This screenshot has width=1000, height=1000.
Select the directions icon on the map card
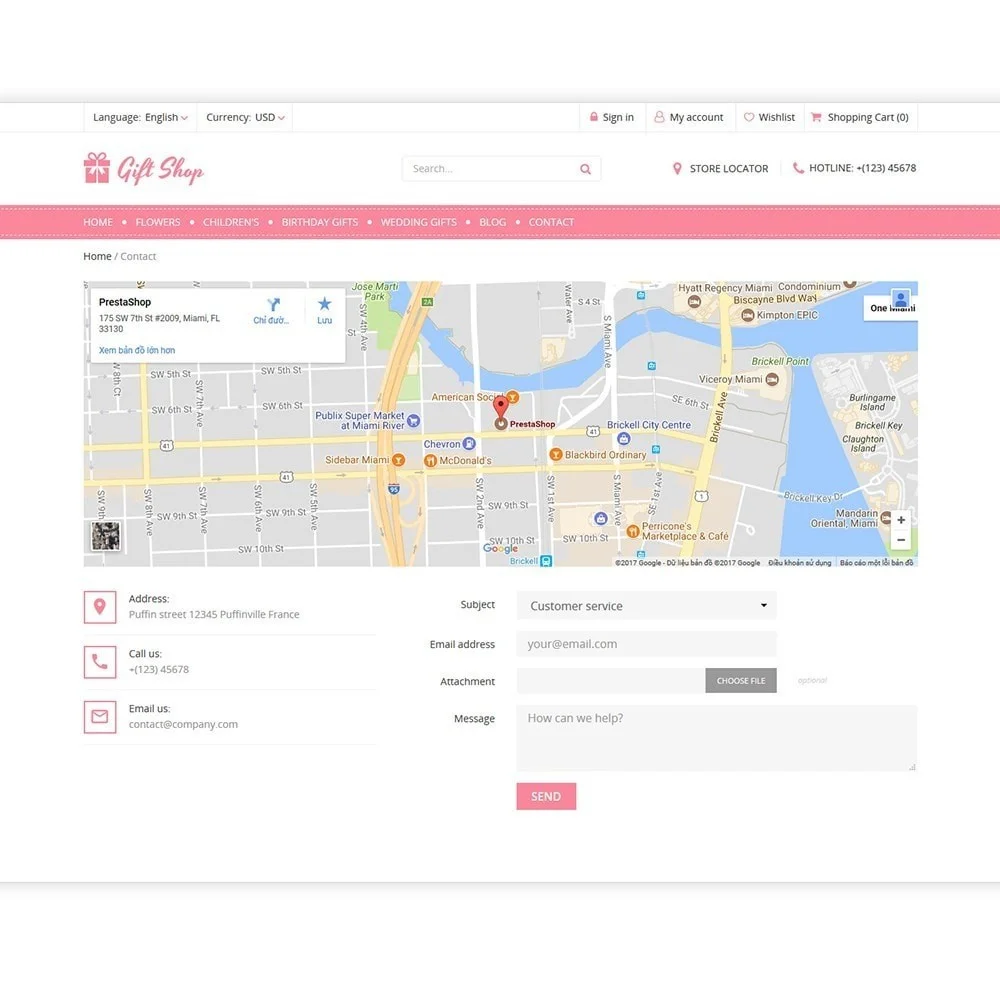click(x=270, y=305)
